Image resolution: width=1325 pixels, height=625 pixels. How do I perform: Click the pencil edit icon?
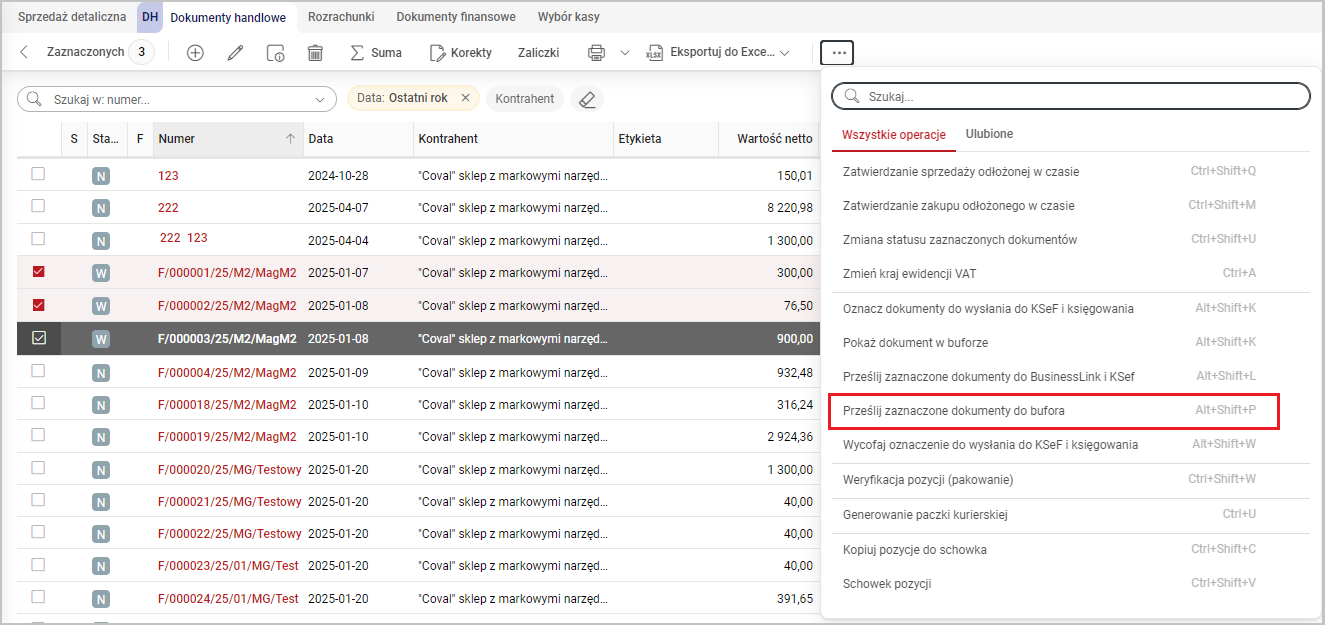tap(235, 53)
